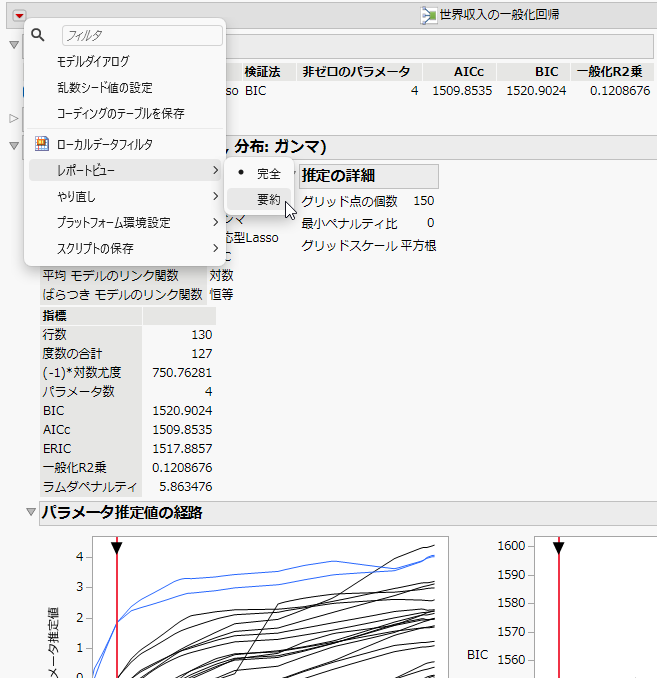Collapse the top outline disclosure triangle
This screenshot has height=678, width=657.
14,45
